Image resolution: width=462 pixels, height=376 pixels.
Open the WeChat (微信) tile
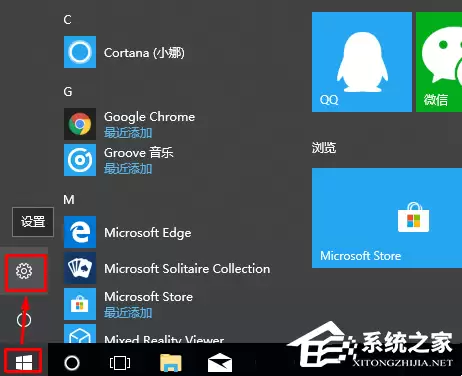click(439, 62)
